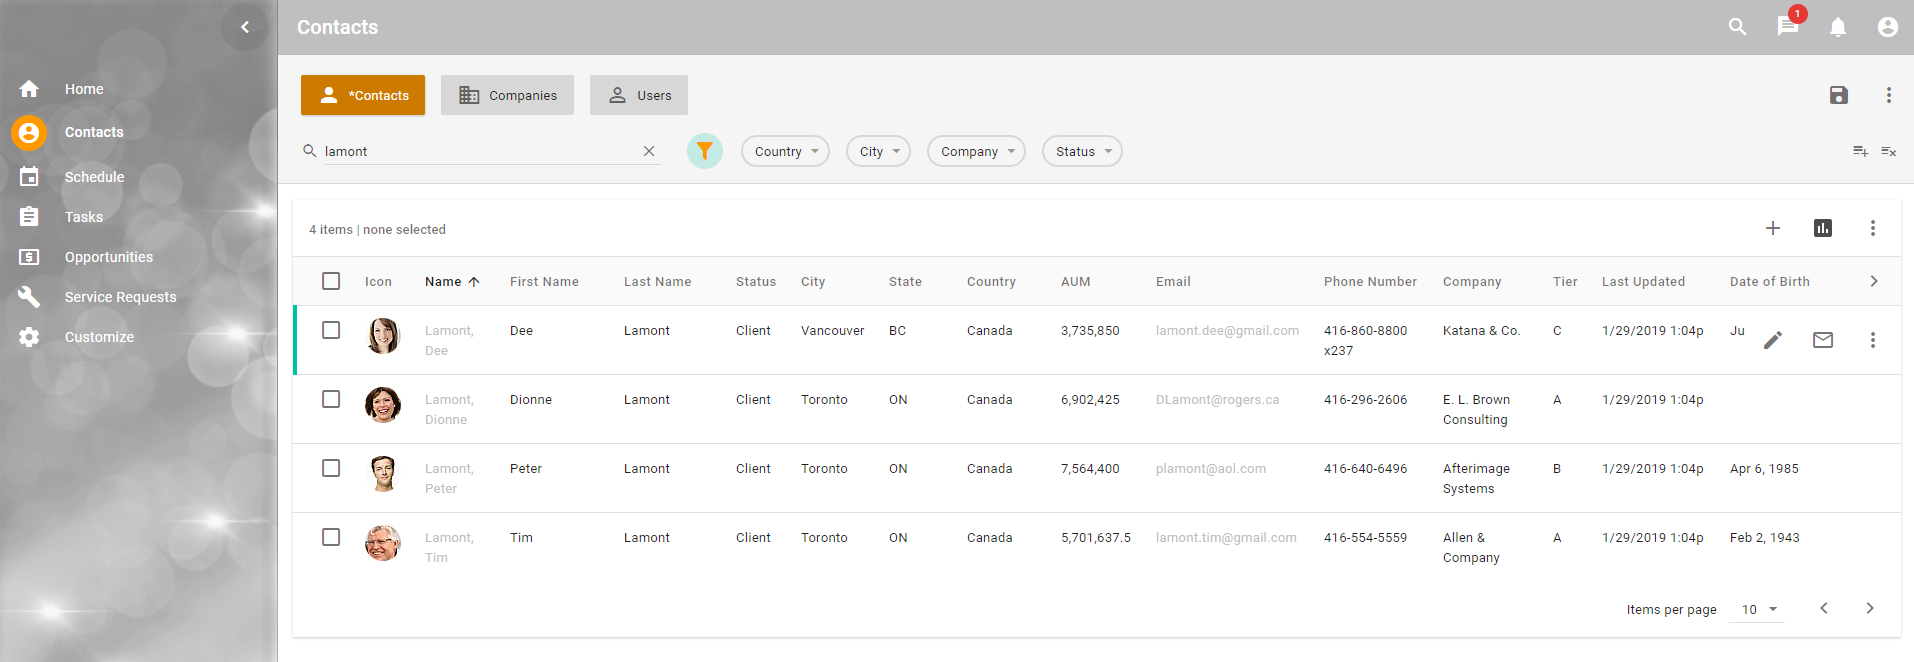Collapse the sidebar with the left chevron
The width and height of the screenshot is (1914, 662).
tap(245, 27)
